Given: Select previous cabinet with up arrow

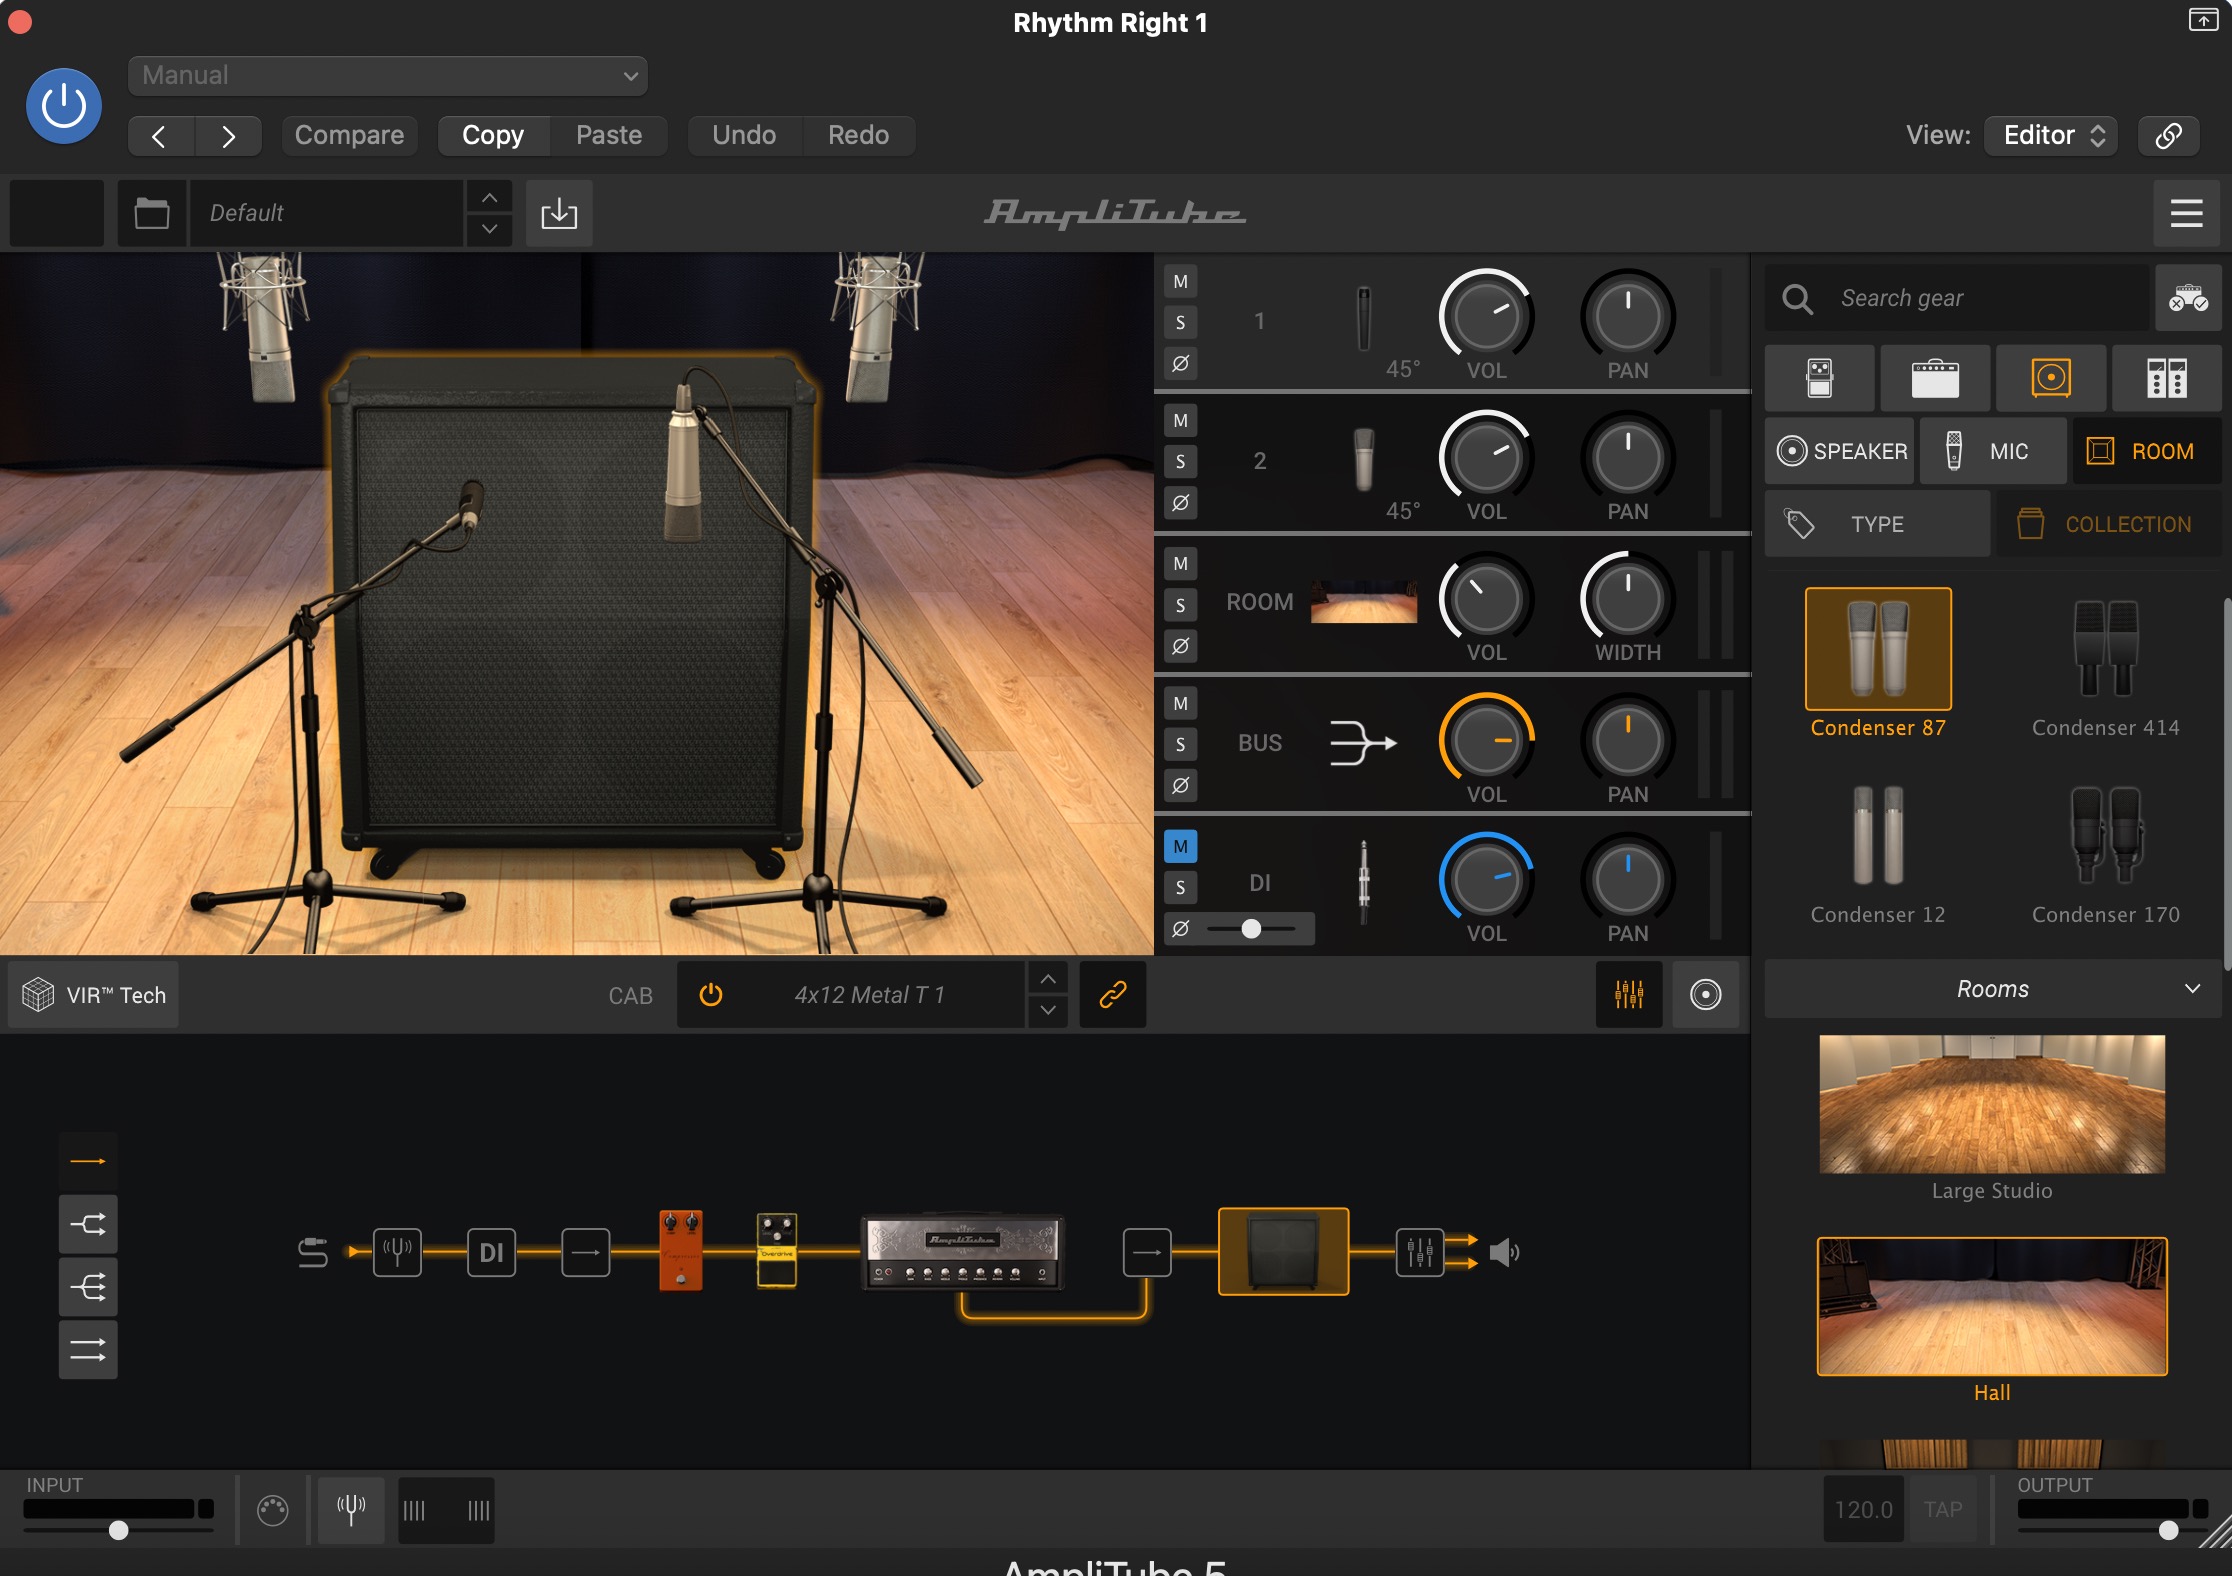Looking at the screenshot, I should pos(1047,979).
